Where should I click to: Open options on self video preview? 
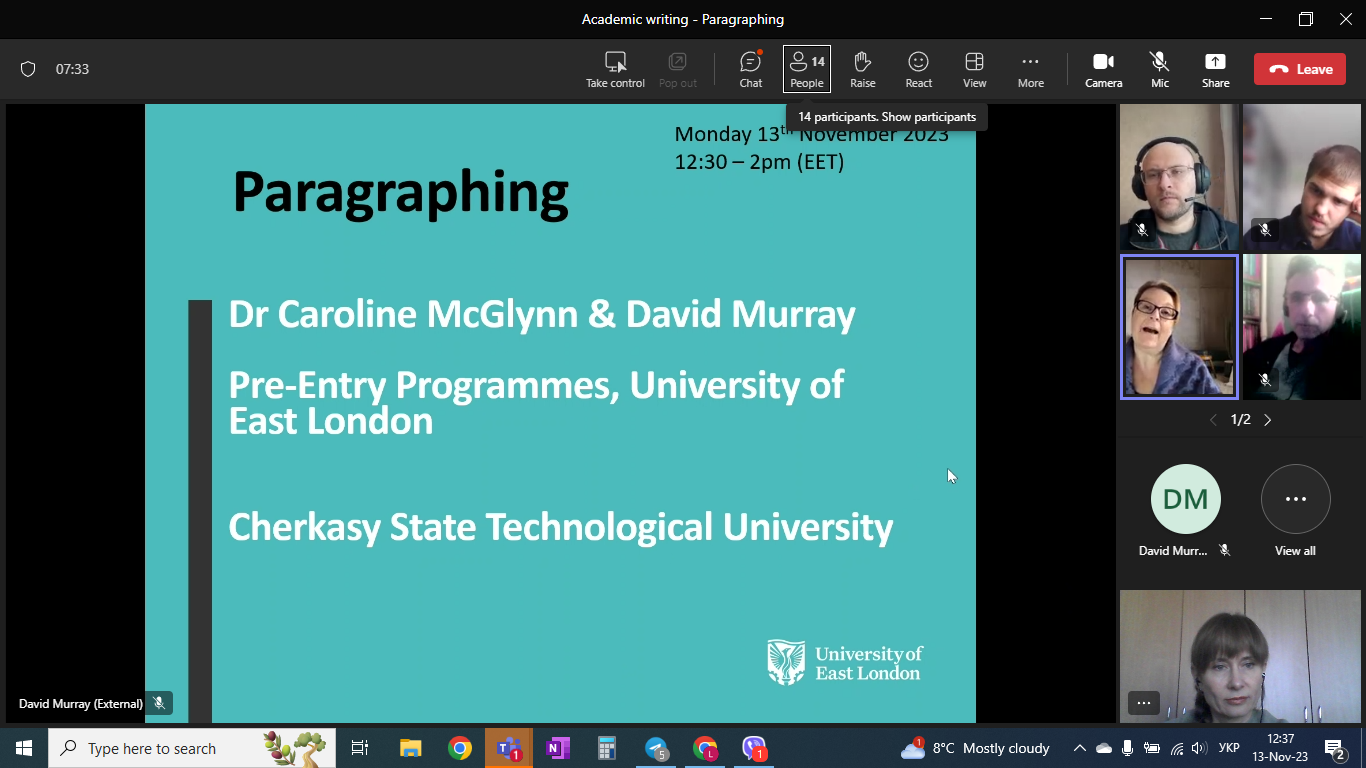coord(1144,703)
